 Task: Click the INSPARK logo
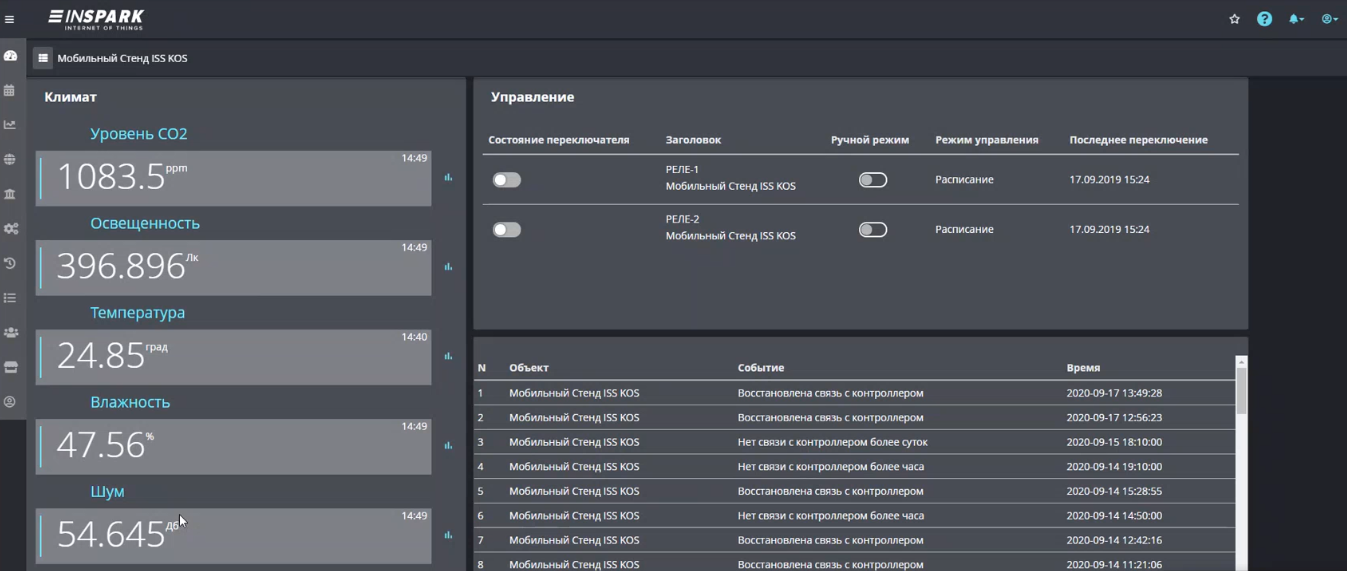click(97, 19)
